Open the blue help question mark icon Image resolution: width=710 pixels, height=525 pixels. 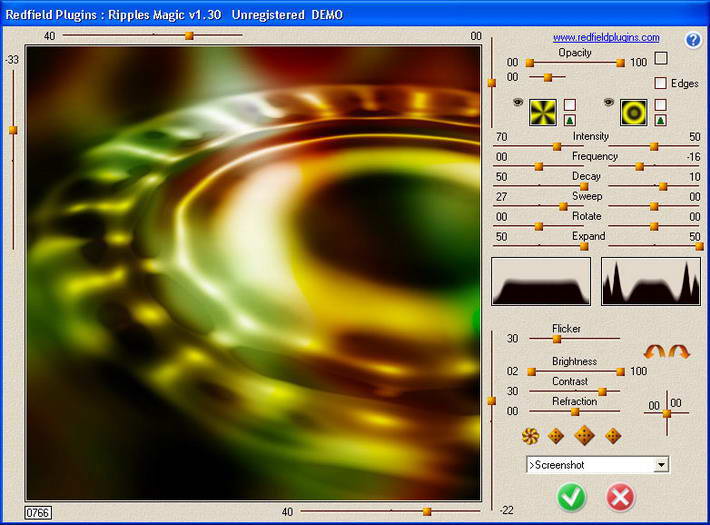[x=693, y=40]
